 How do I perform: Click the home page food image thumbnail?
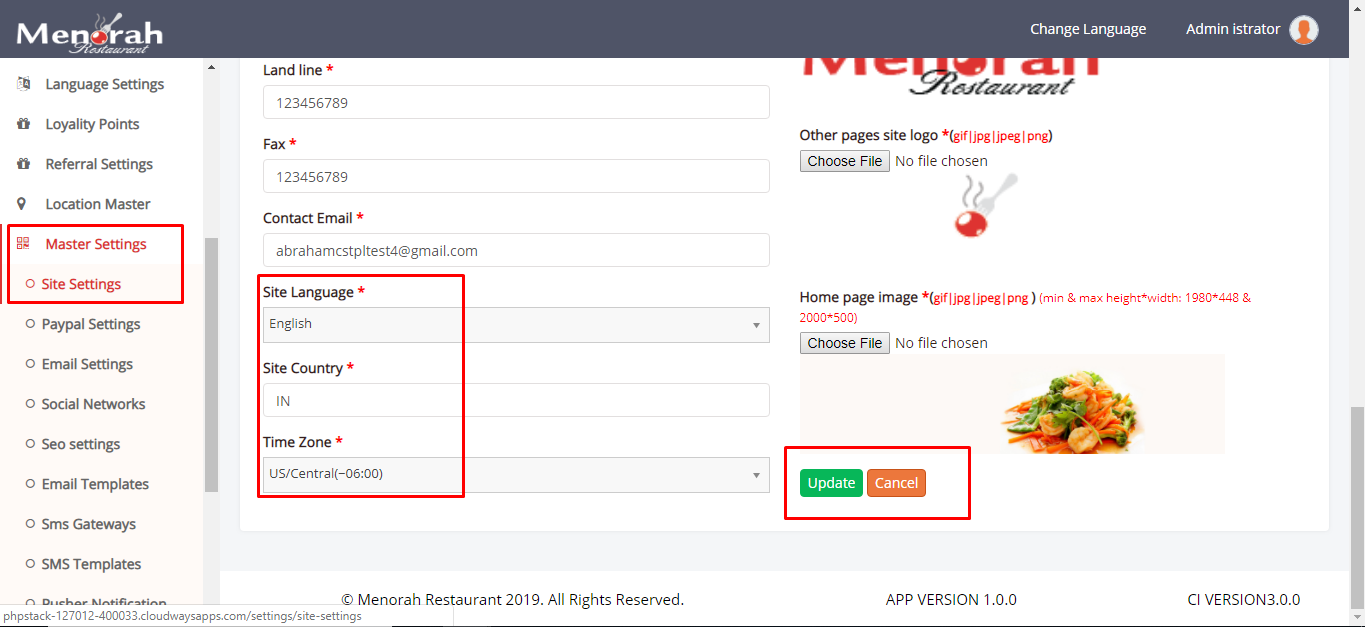[1011, 404]
